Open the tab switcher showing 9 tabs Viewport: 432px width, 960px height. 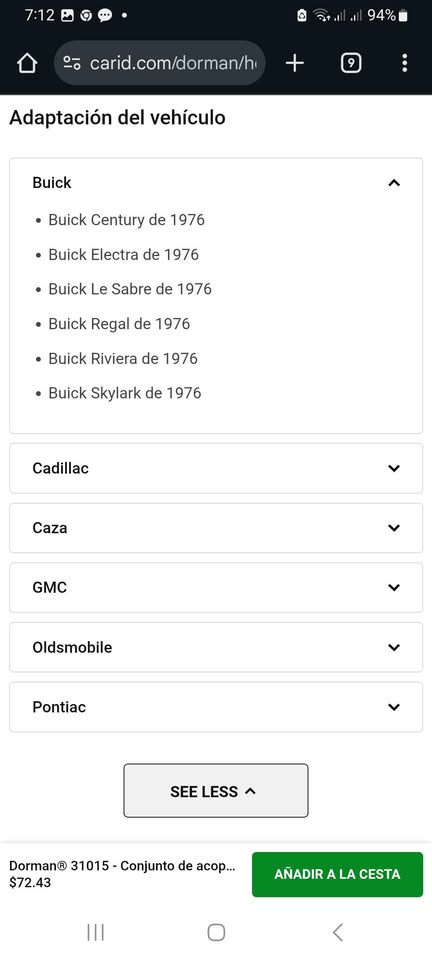coord(351,63)
